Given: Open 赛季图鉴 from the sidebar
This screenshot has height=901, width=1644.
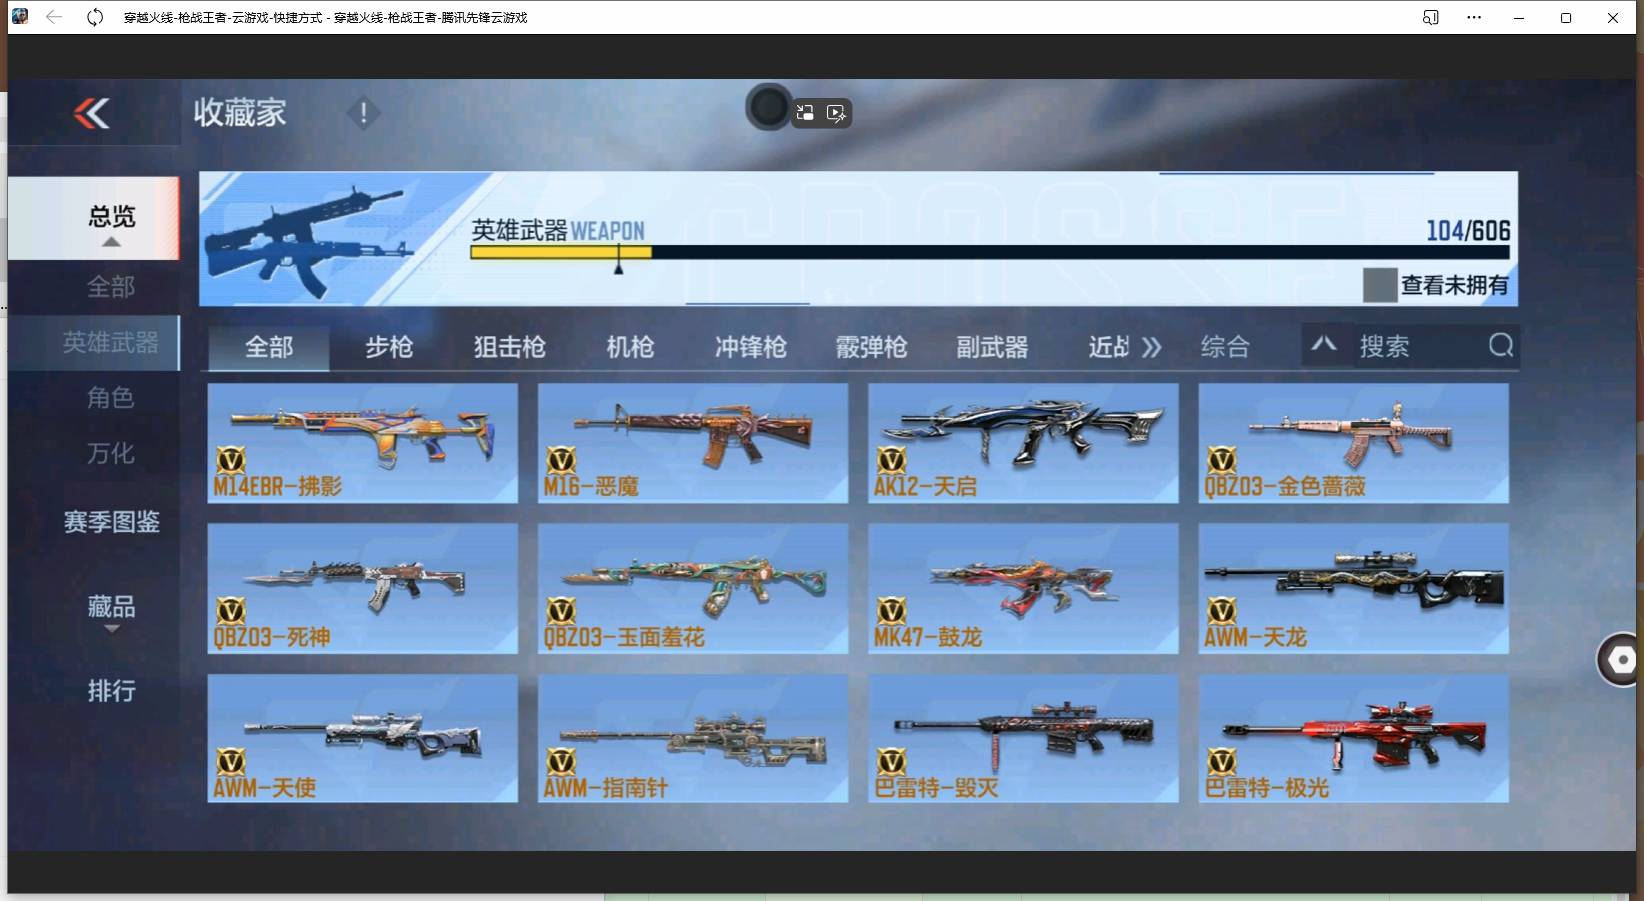Looking at the screenshot, I should (111, 522).
